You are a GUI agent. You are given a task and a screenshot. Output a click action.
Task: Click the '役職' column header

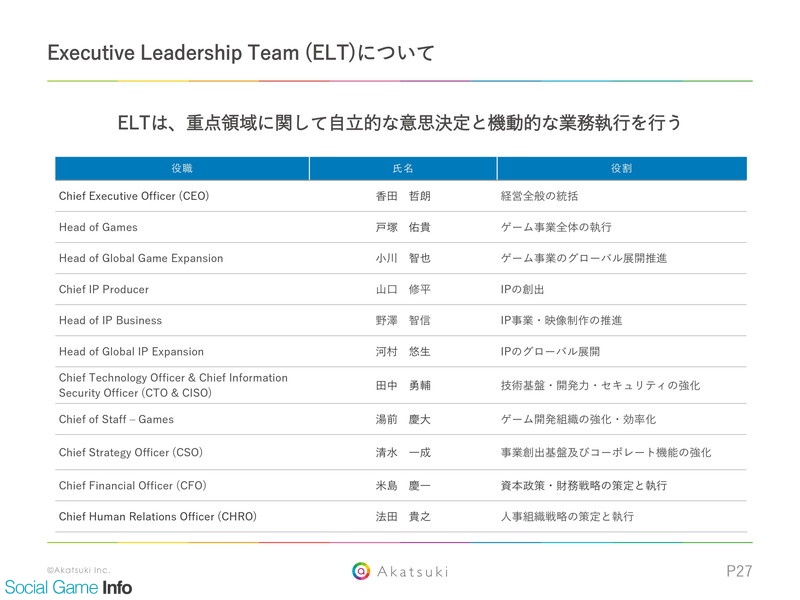click(182, 168)
